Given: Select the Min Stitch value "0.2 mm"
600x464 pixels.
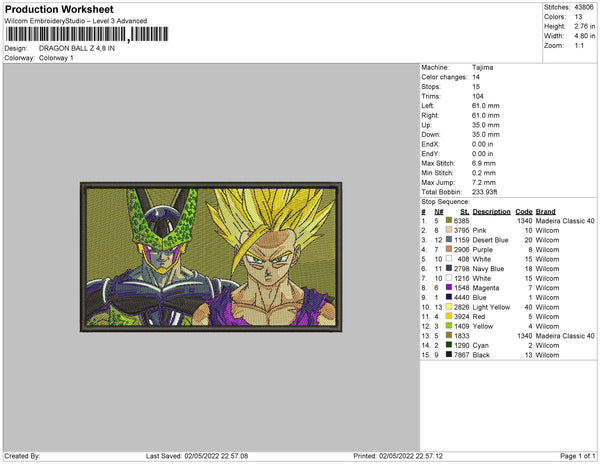Looking at the screenshot, I should pyautogui.click(x=484, y=173).
